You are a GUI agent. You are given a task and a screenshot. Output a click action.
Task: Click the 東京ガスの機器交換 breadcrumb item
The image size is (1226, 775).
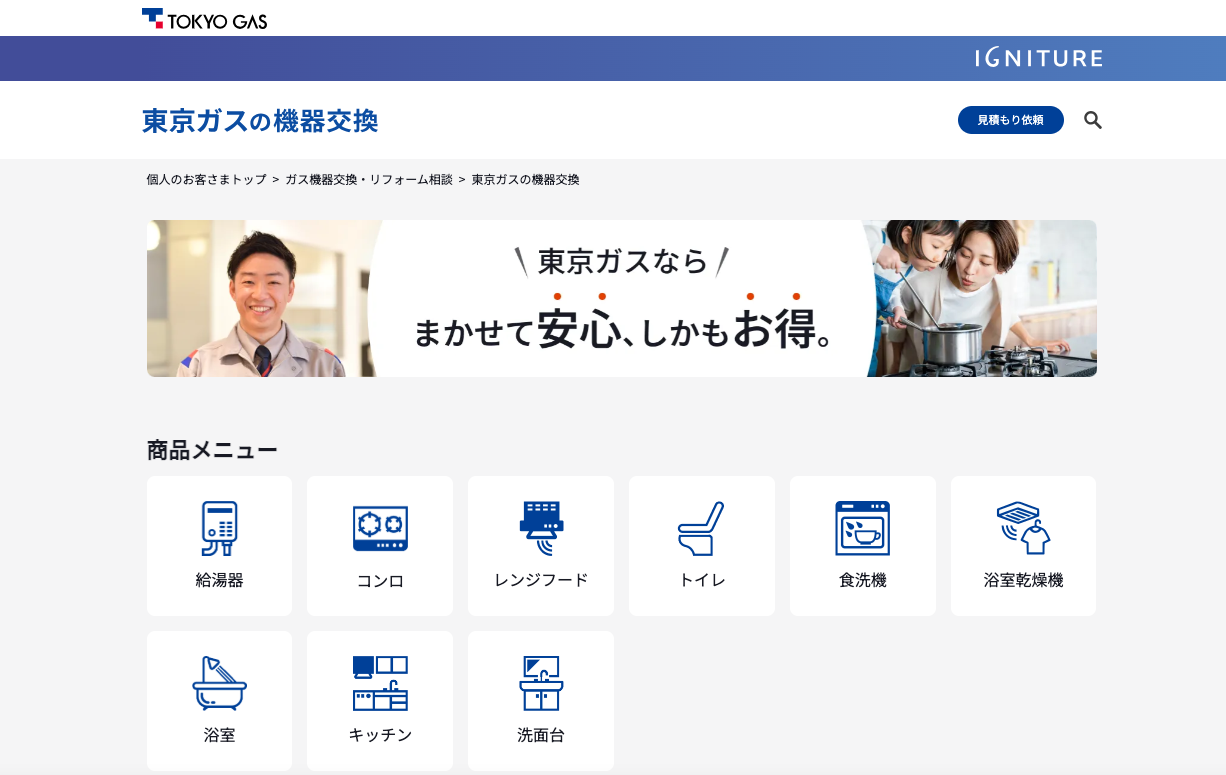(526, 180)
